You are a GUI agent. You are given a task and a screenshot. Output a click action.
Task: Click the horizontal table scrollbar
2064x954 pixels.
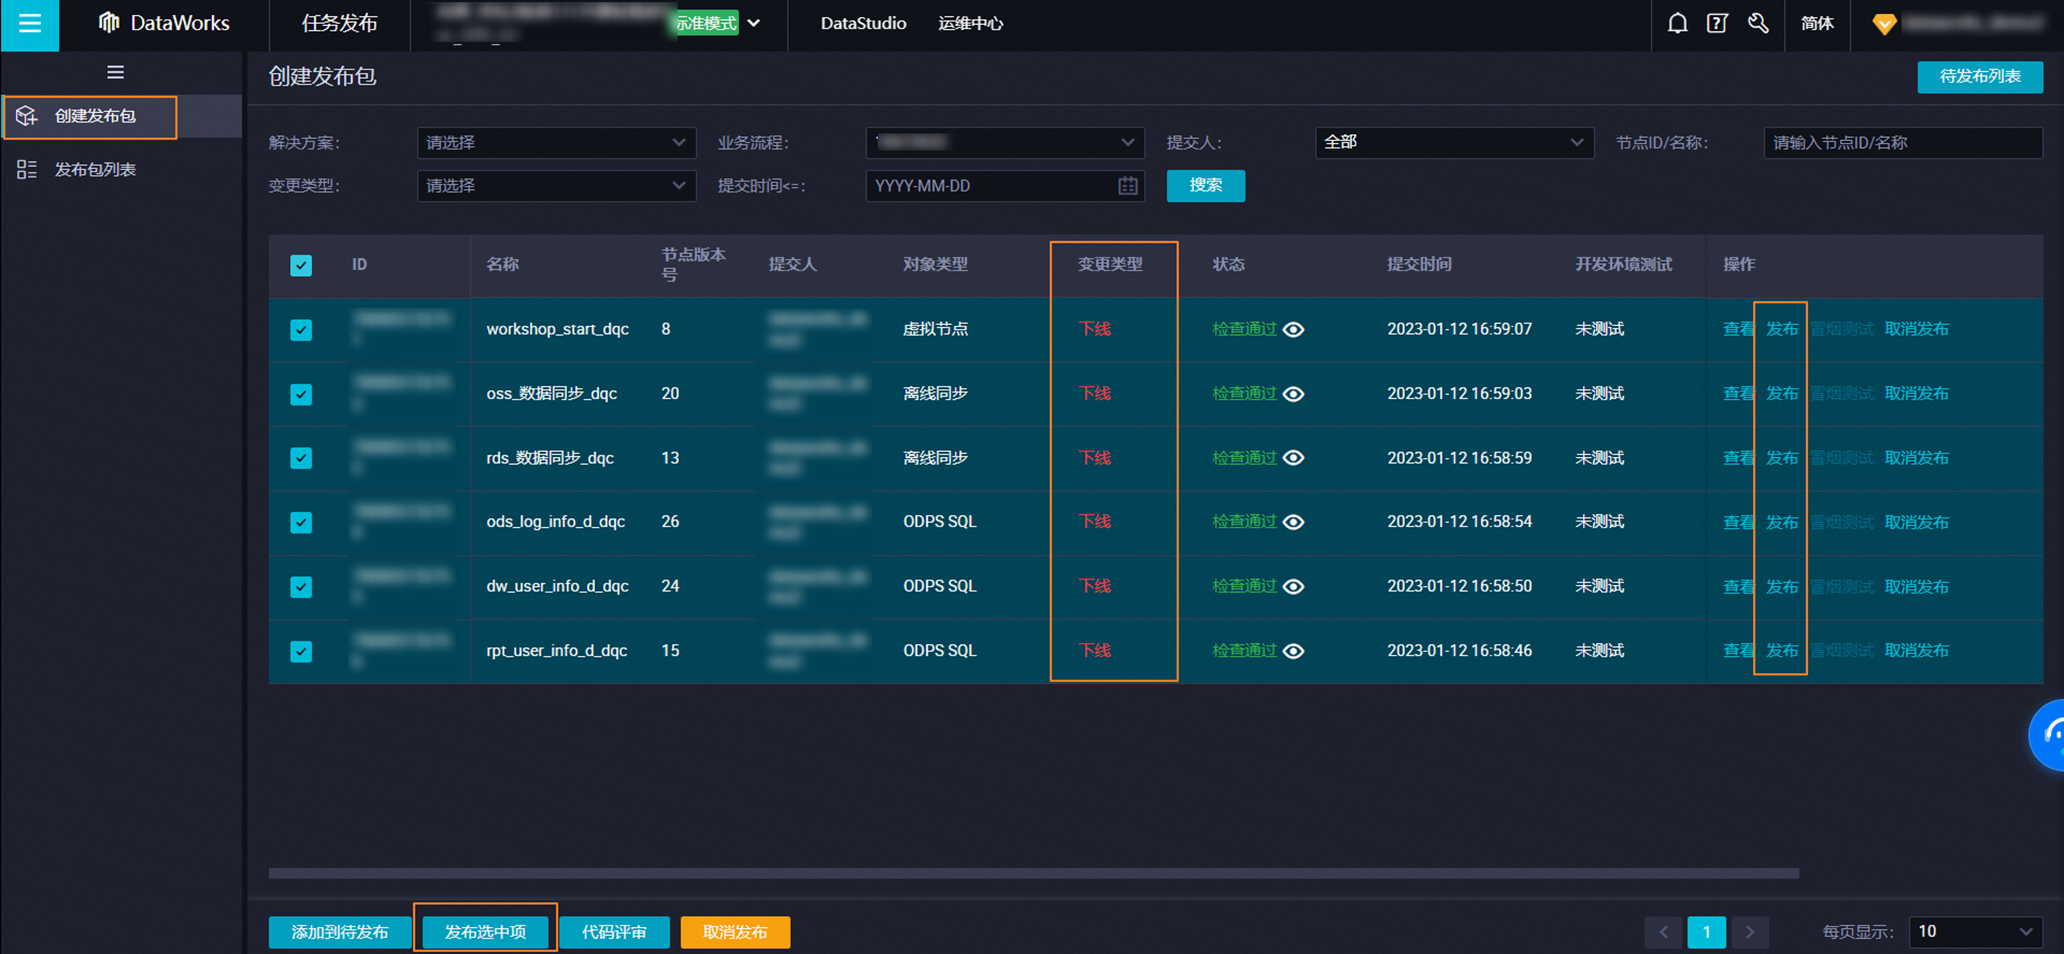tap(1034, 873)
